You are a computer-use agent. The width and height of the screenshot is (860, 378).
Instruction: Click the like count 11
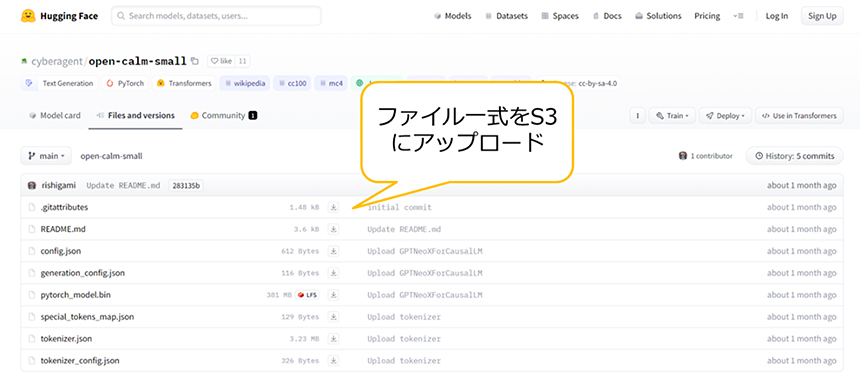point(243,61)
